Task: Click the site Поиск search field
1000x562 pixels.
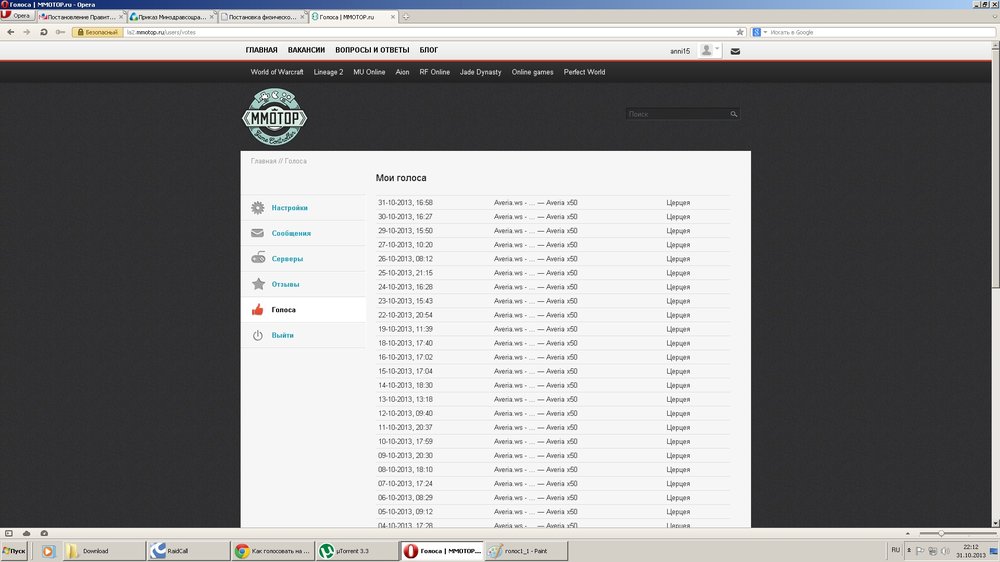Action: (677, 115)
